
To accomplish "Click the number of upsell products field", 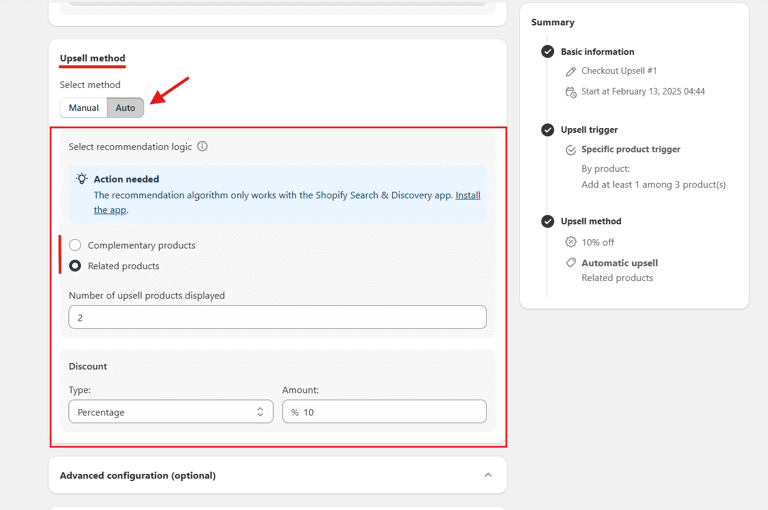I will point(277,317).
